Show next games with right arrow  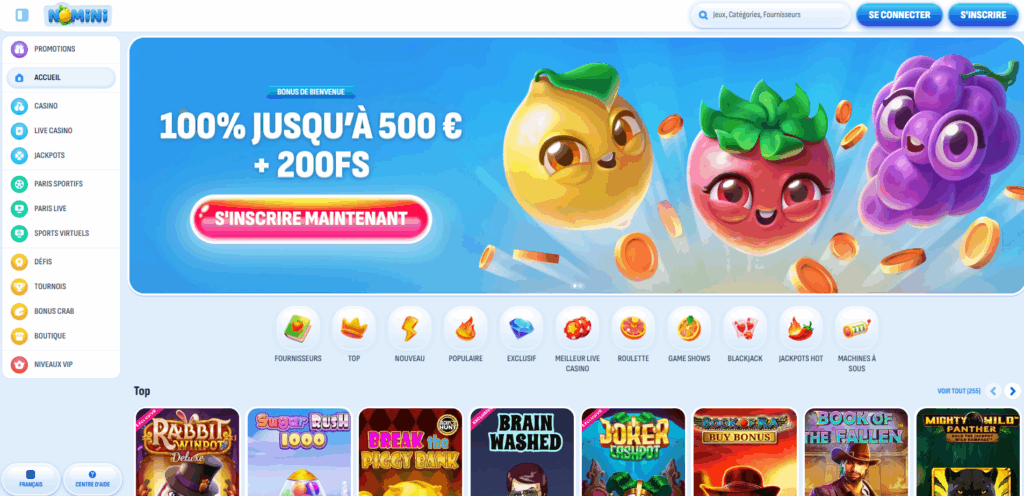tap(1013, 391)
